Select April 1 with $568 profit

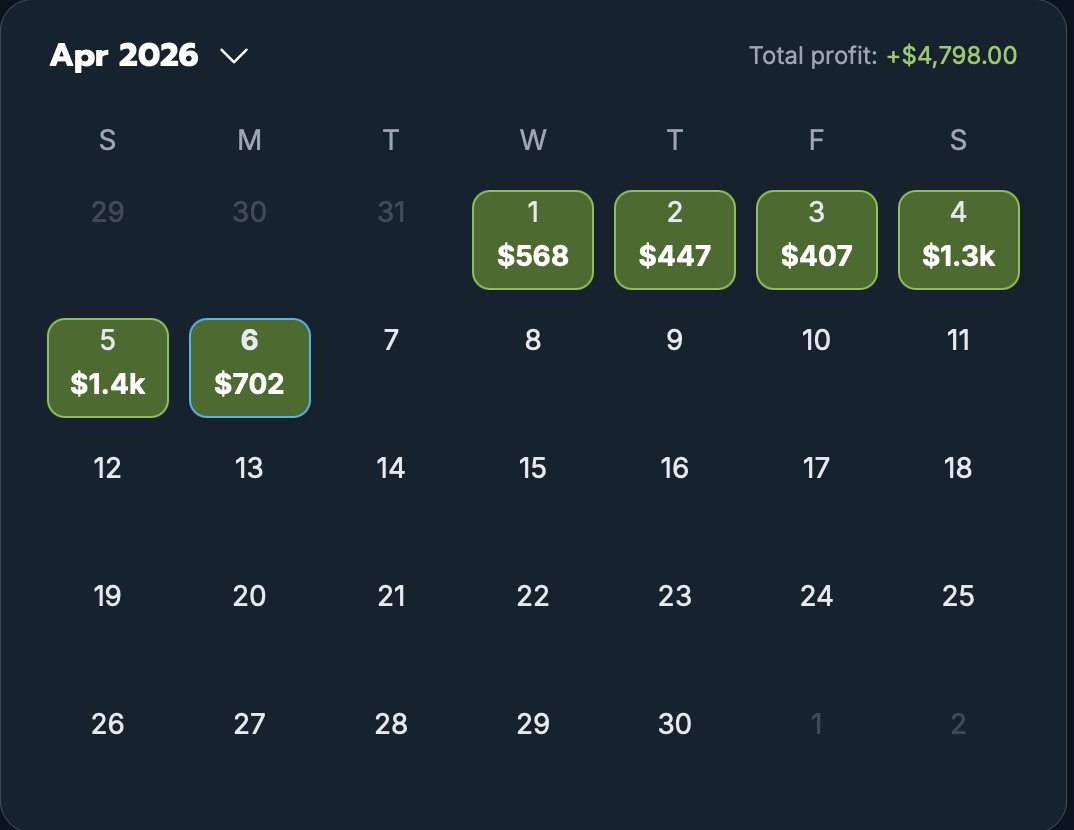533,240
